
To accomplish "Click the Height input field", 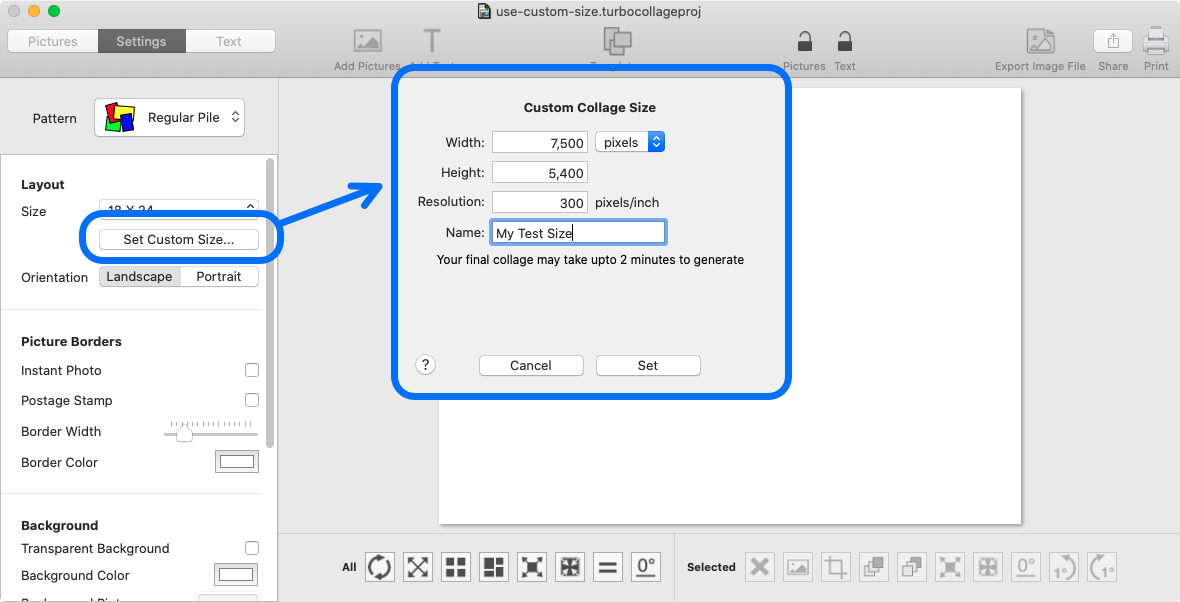I will 540,172.
